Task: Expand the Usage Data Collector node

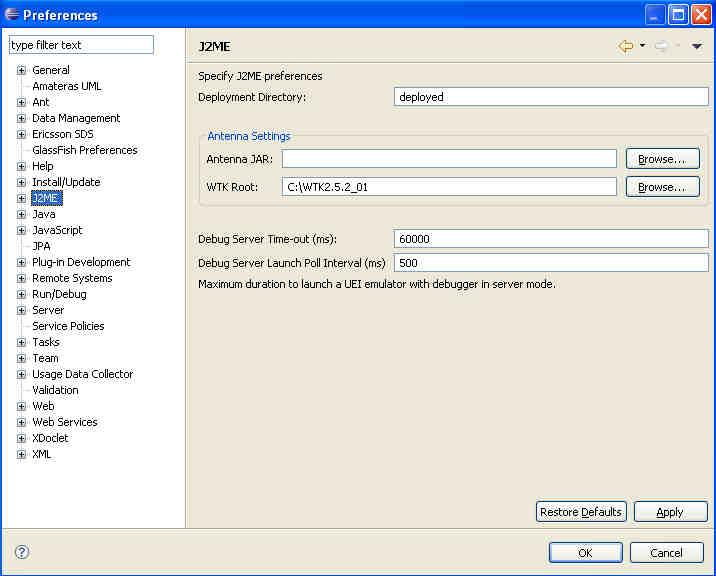Action: pyautogui.click(x=21, y=374)
